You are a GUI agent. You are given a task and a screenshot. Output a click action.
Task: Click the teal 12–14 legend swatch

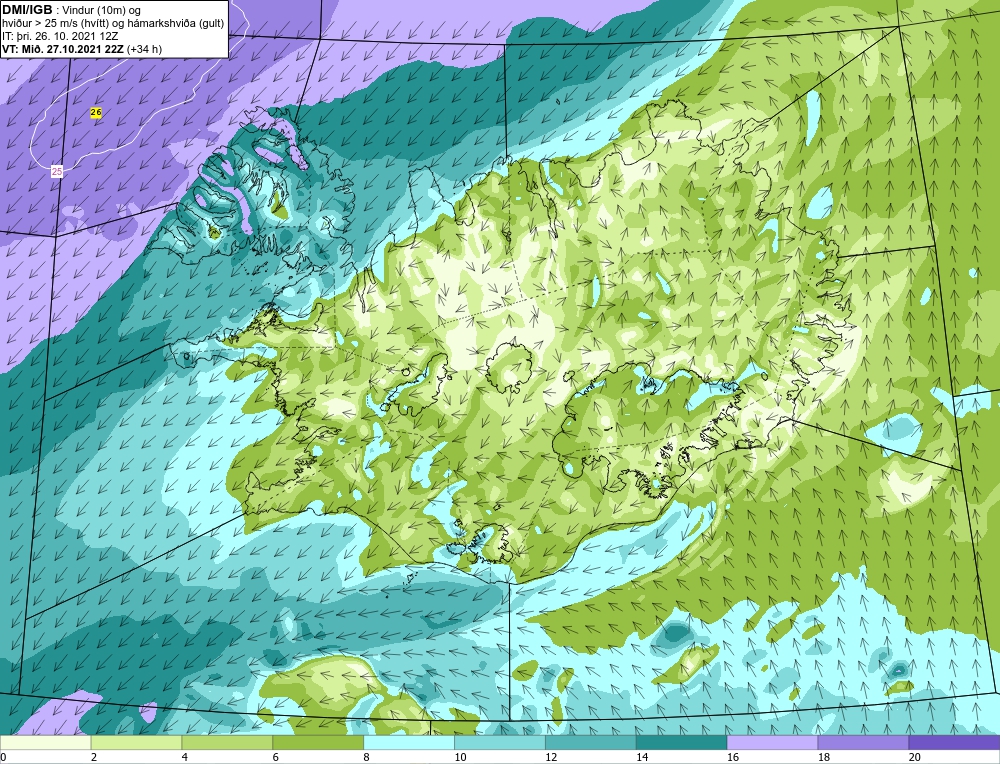[x=591, y=743]
